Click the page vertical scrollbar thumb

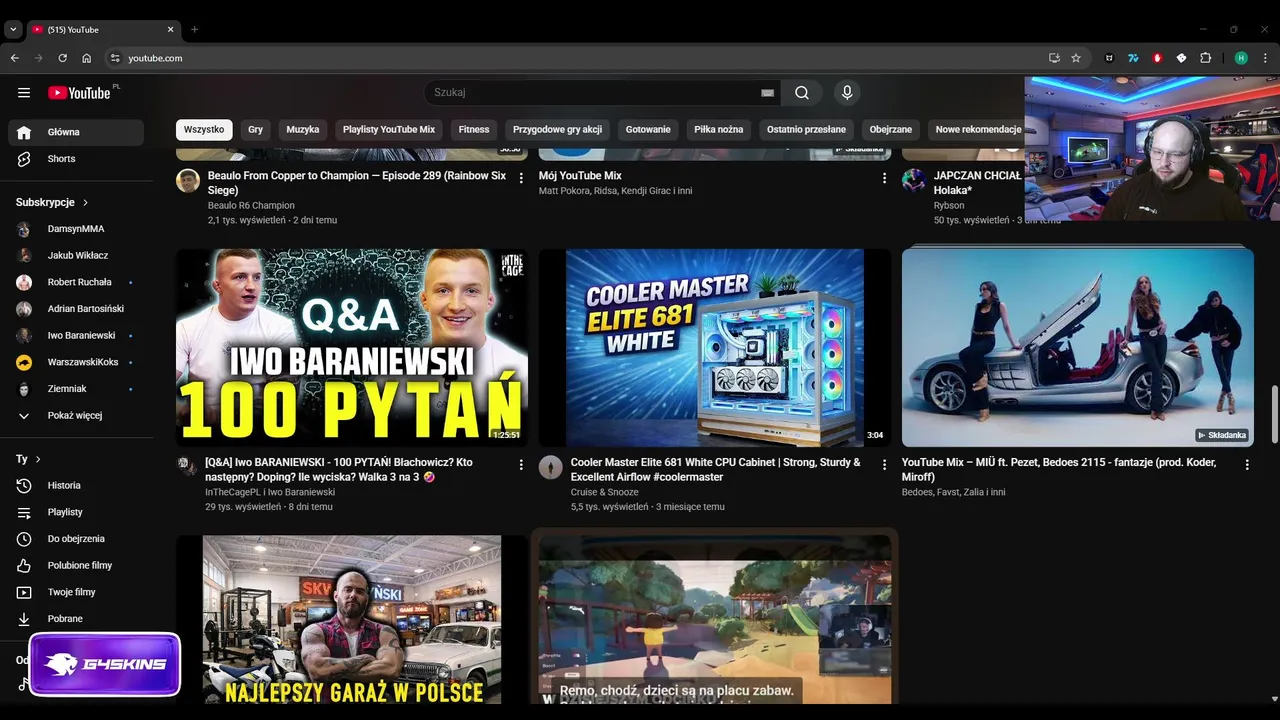tap(1274, 413)
